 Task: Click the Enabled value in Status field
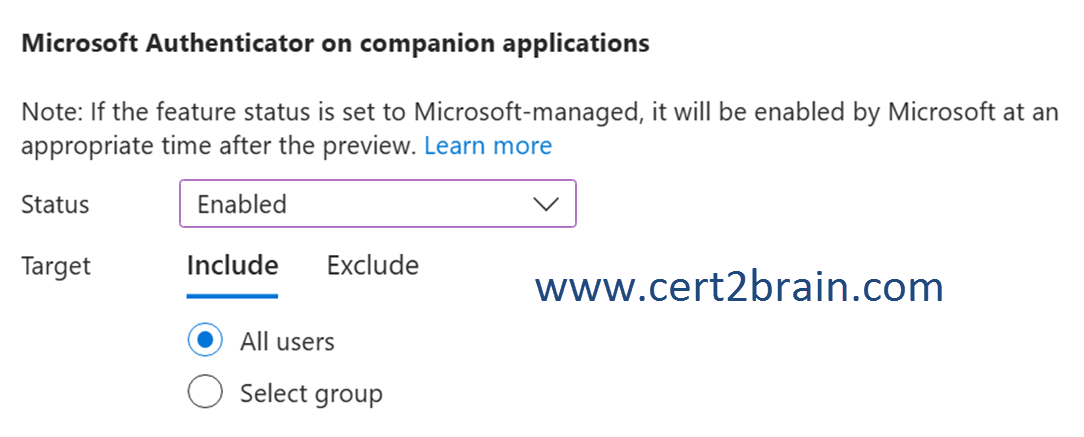(242, 204)
